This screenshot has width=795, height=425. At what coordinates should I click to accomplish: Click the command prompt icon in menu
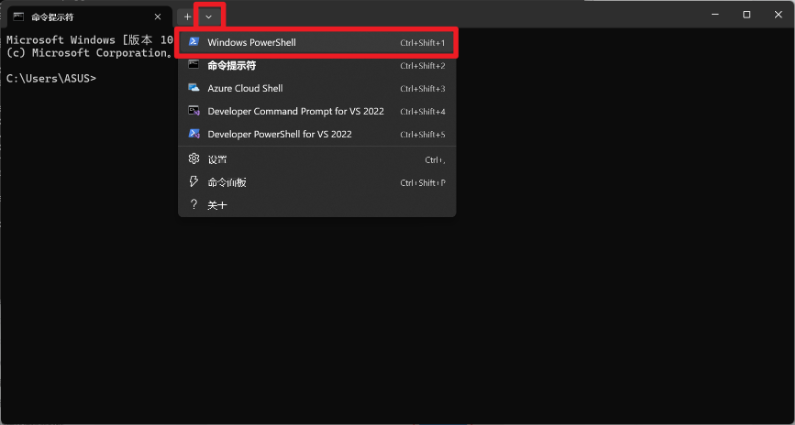coord(194,64)
